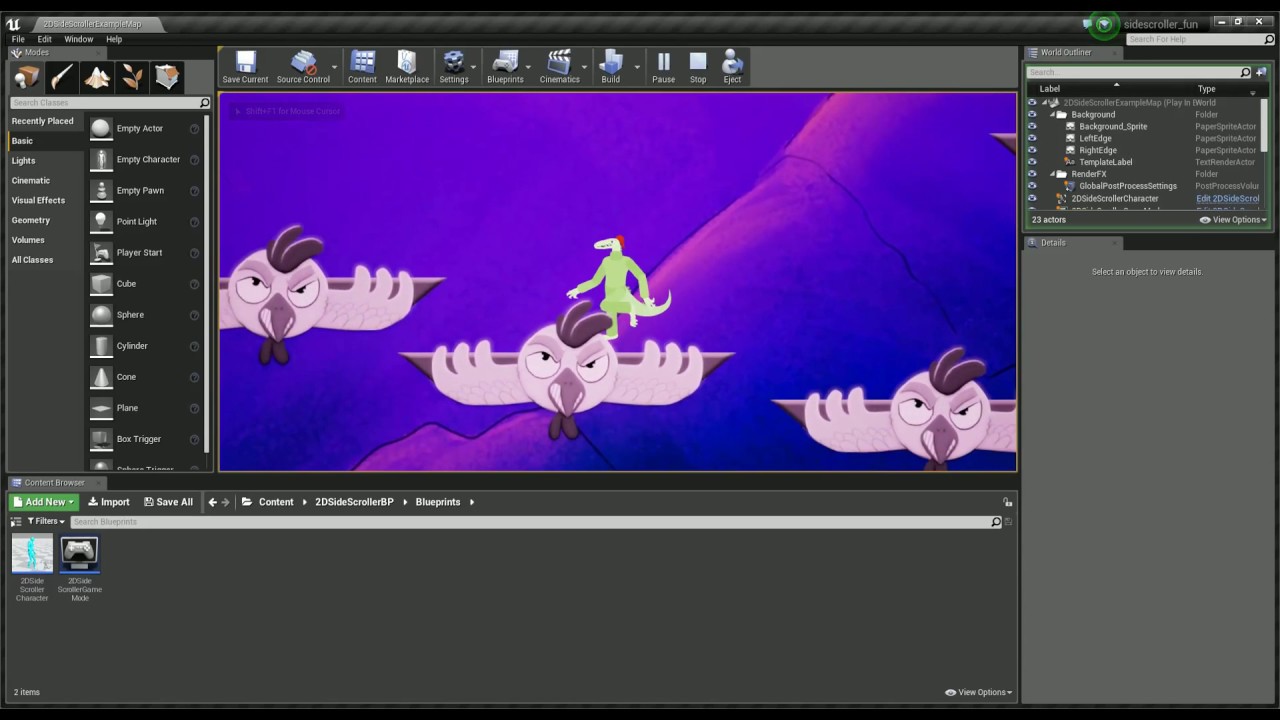Toggle visibility of Background_Sprite actor
The height and width of the screenshot is (720, 1280).
coord(1032,127)
